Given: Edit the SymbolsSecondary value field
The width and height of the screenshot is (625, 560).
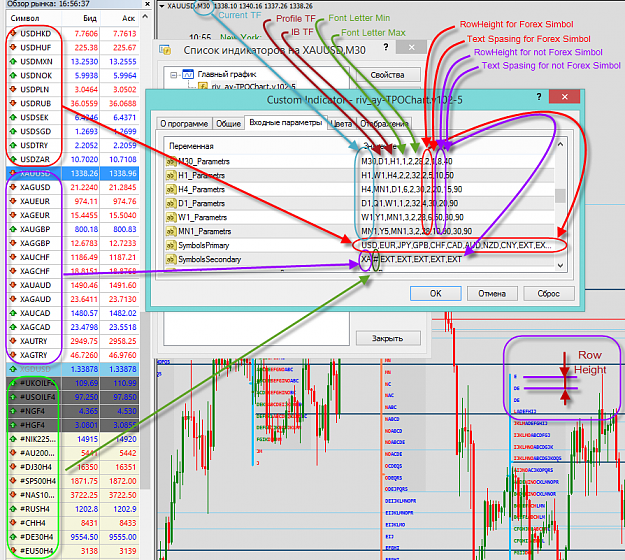Looking at the screenshot, I should 456,259.
